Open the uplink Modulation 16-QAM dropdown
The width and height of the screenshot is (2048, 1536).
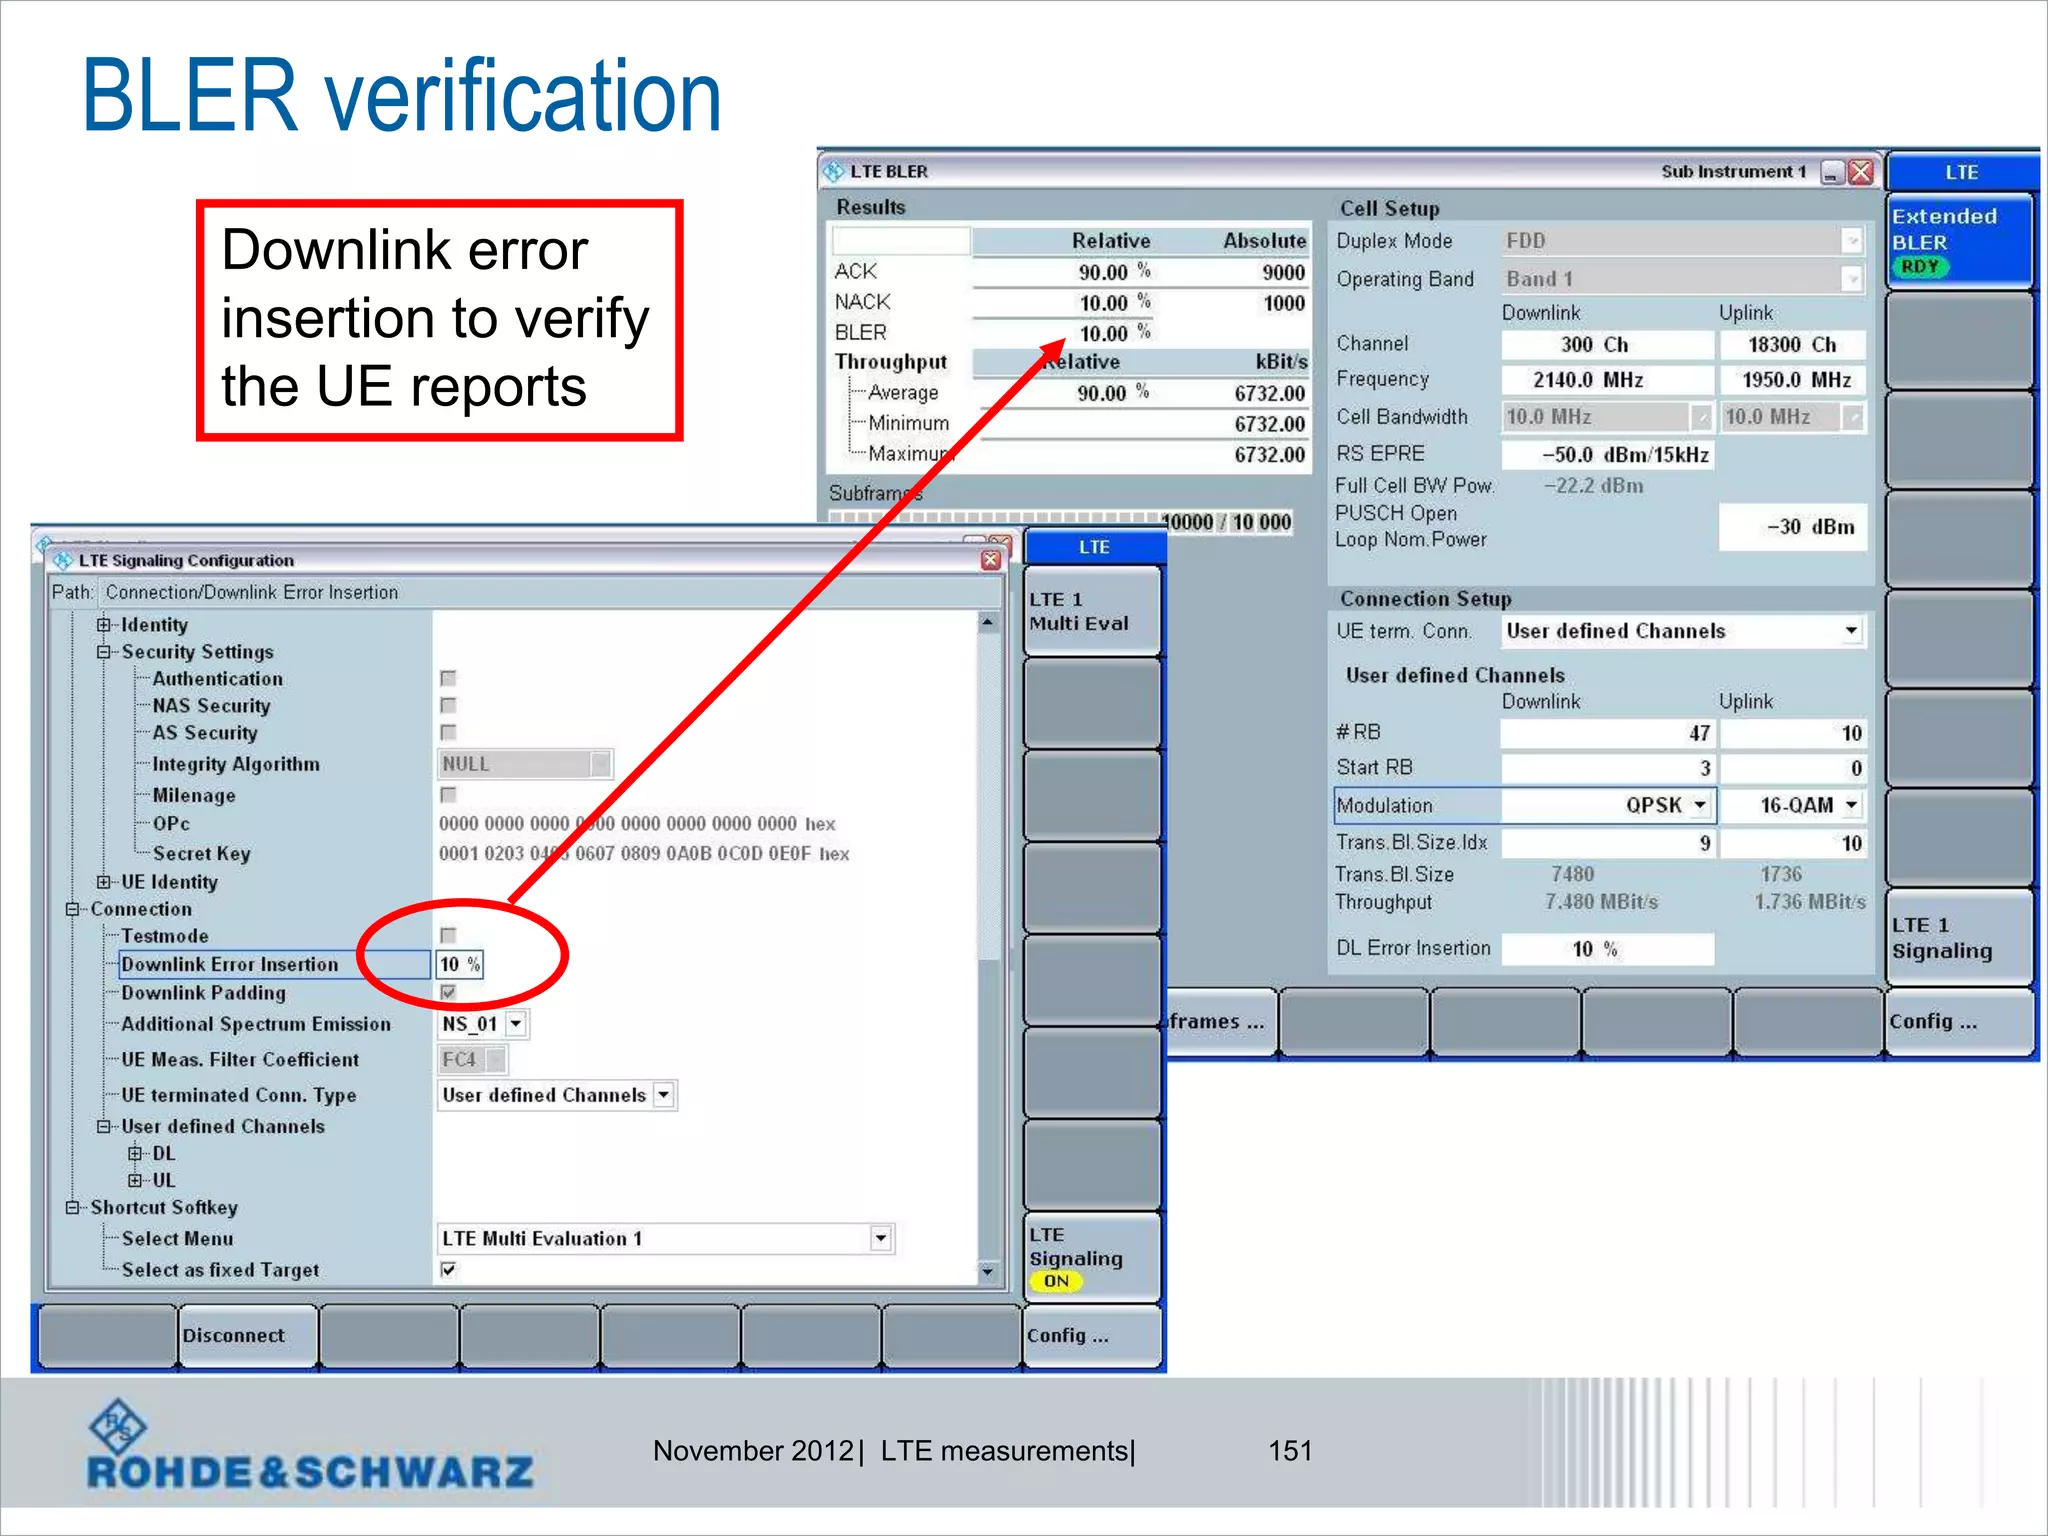pos(1852,805)
